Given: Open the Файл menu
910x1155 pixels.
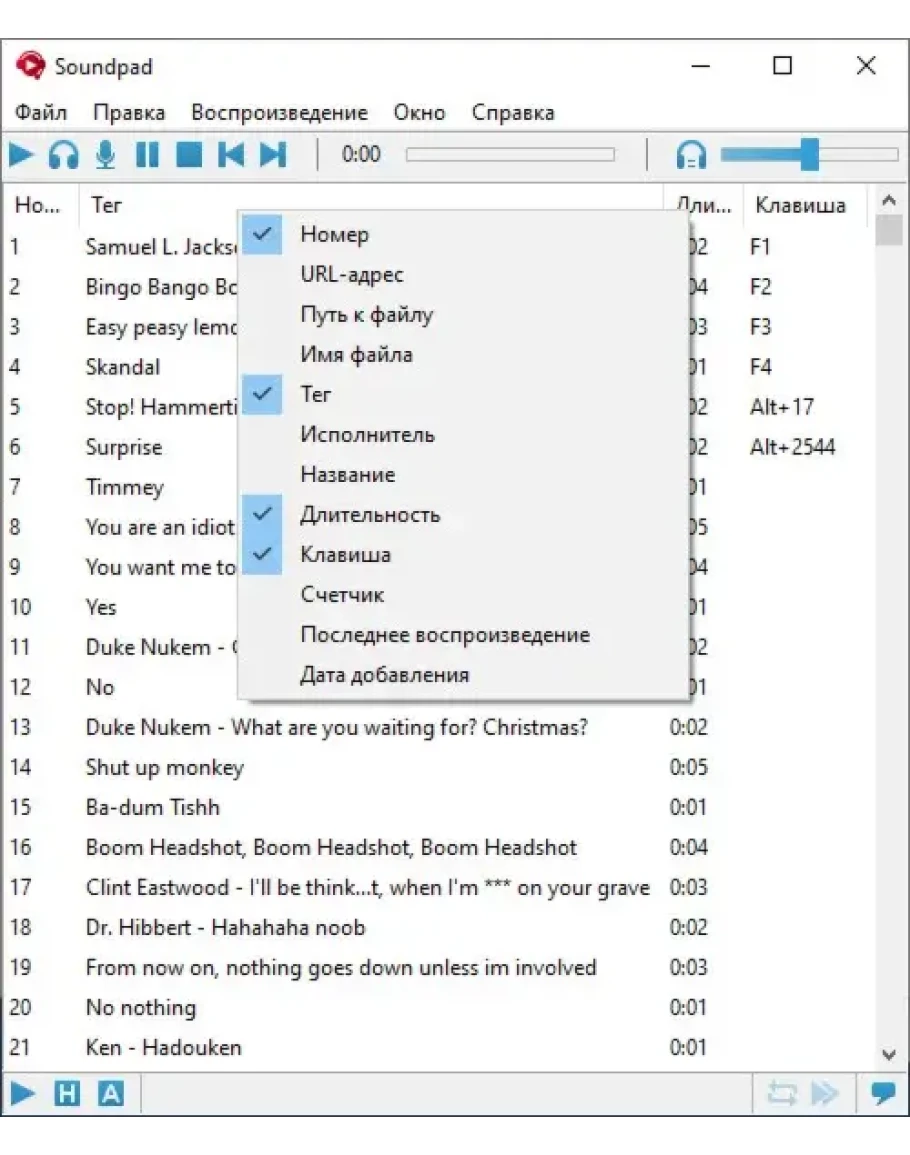Looking at the screenshot, I should pos(41,113).
